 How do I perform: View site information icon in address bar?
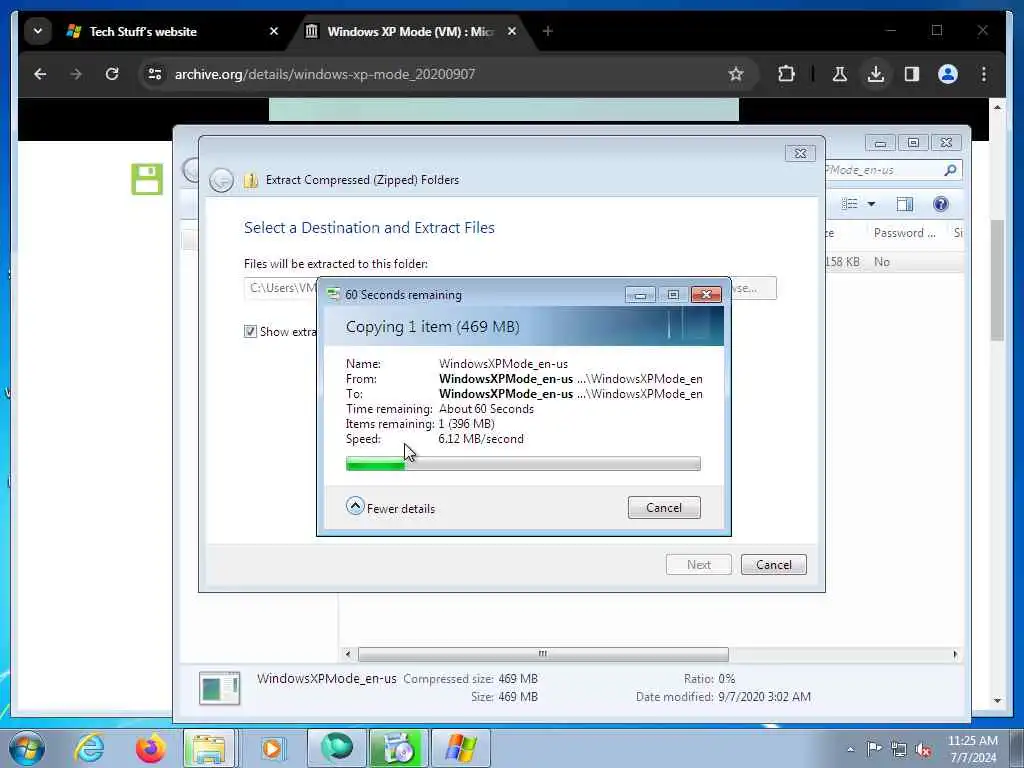point(155,74)
